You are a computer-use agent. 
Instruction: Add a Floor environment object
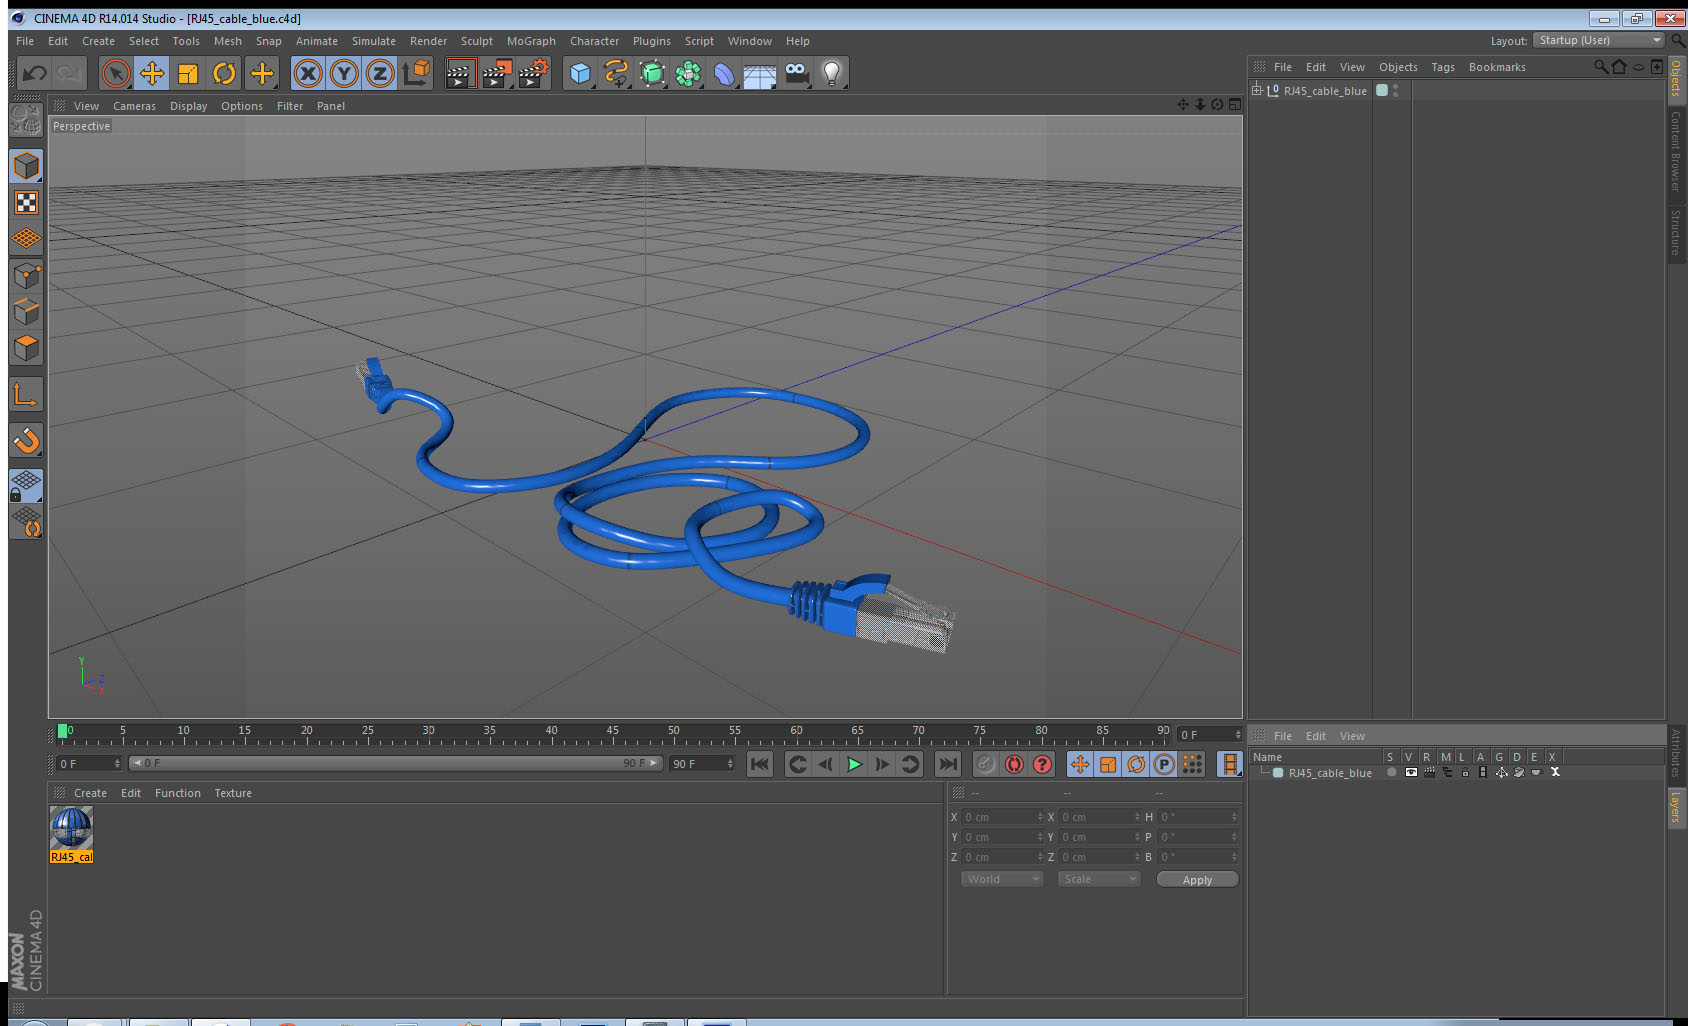click(x=760, y=73)
